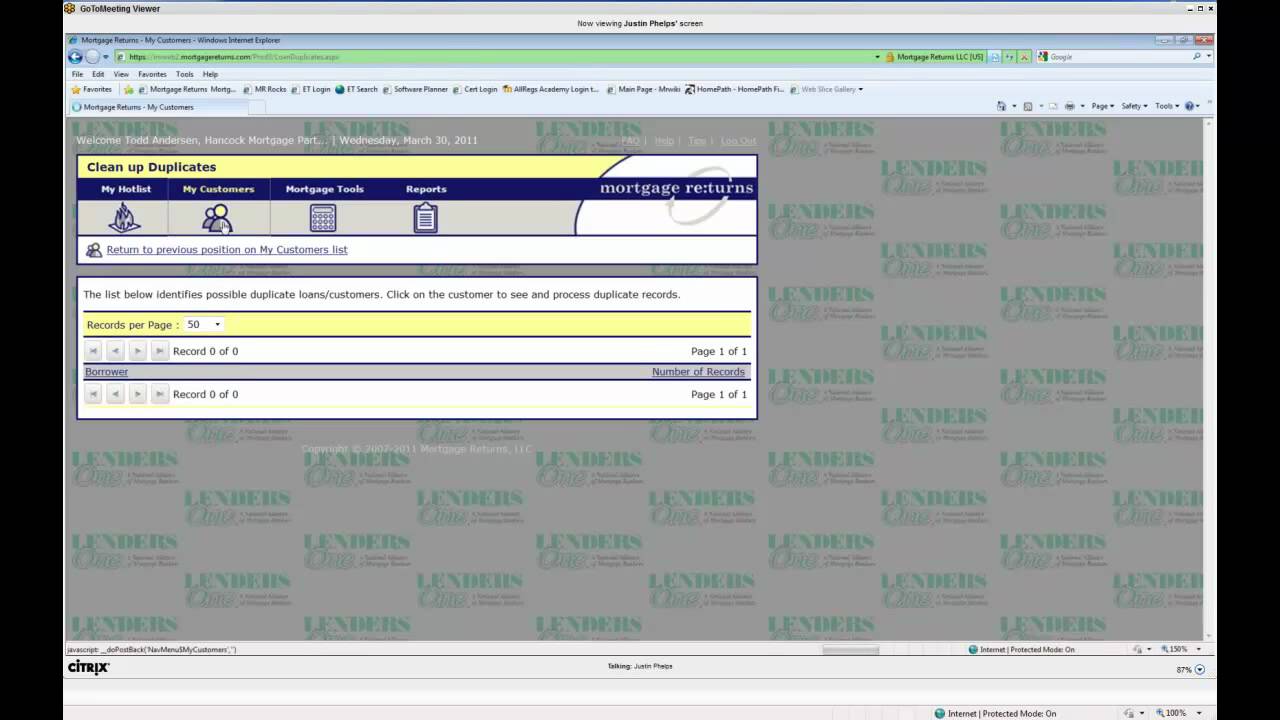The width and height of the screenshot is (1280, 720).
Task: Open the Favorites menu in menu bar
Action: point(152,74)
